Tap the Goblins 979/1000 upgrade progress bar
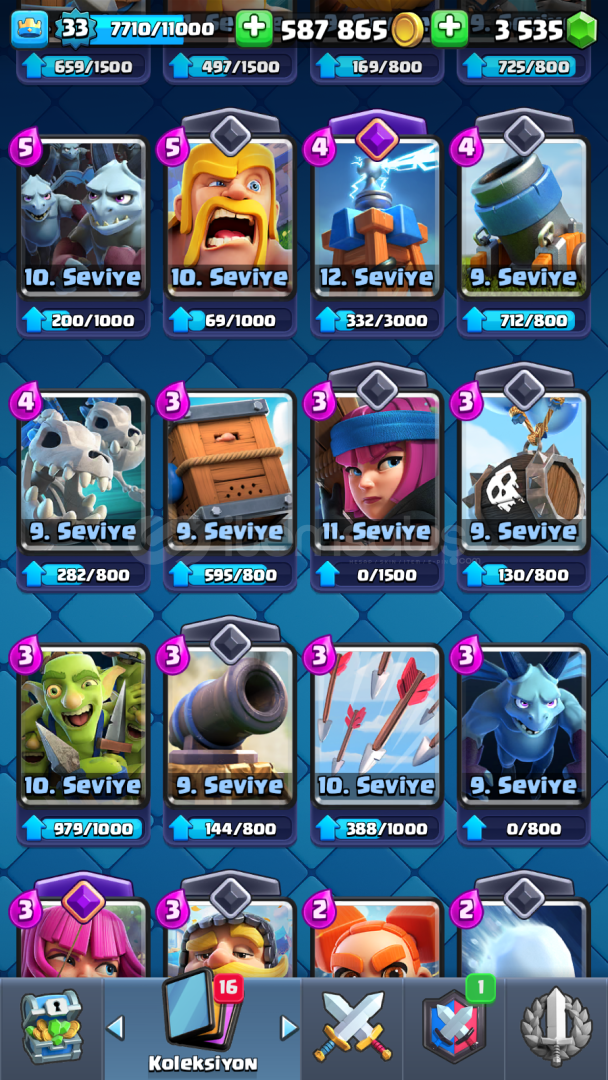 tap(83, 829)
